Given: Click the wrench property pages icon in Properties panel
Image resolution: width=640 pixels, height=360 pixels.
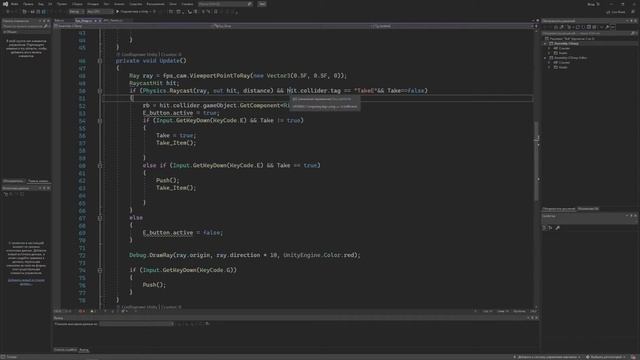Looking at the screenshot, I should click(558, 228).
